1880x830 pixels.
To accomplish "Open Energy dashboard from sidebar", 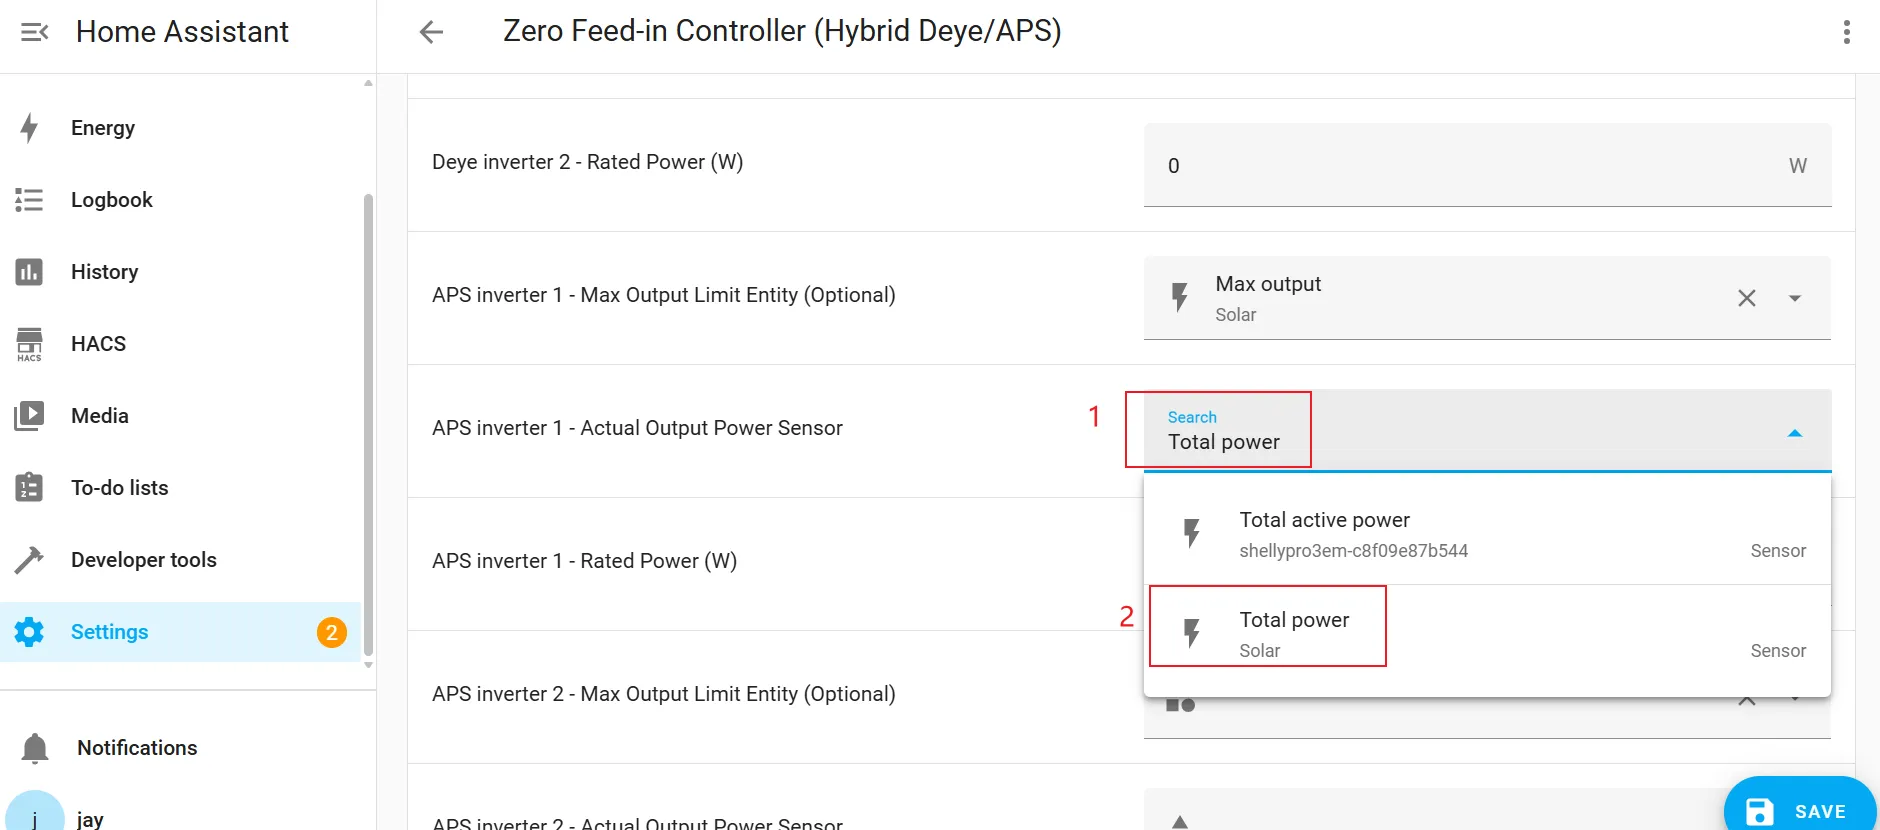I will coord(102,128).
